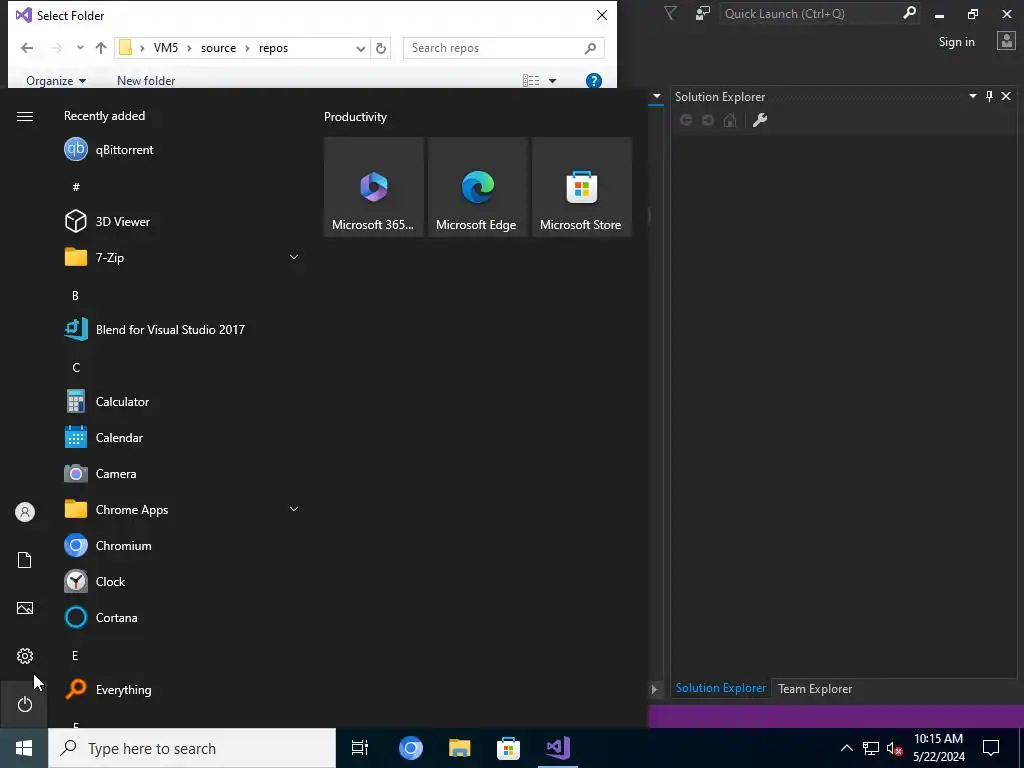Click the Microsoft 365 tile
Image resolution: width=1024 pixels, height=768 pixels.
[374, 187]
